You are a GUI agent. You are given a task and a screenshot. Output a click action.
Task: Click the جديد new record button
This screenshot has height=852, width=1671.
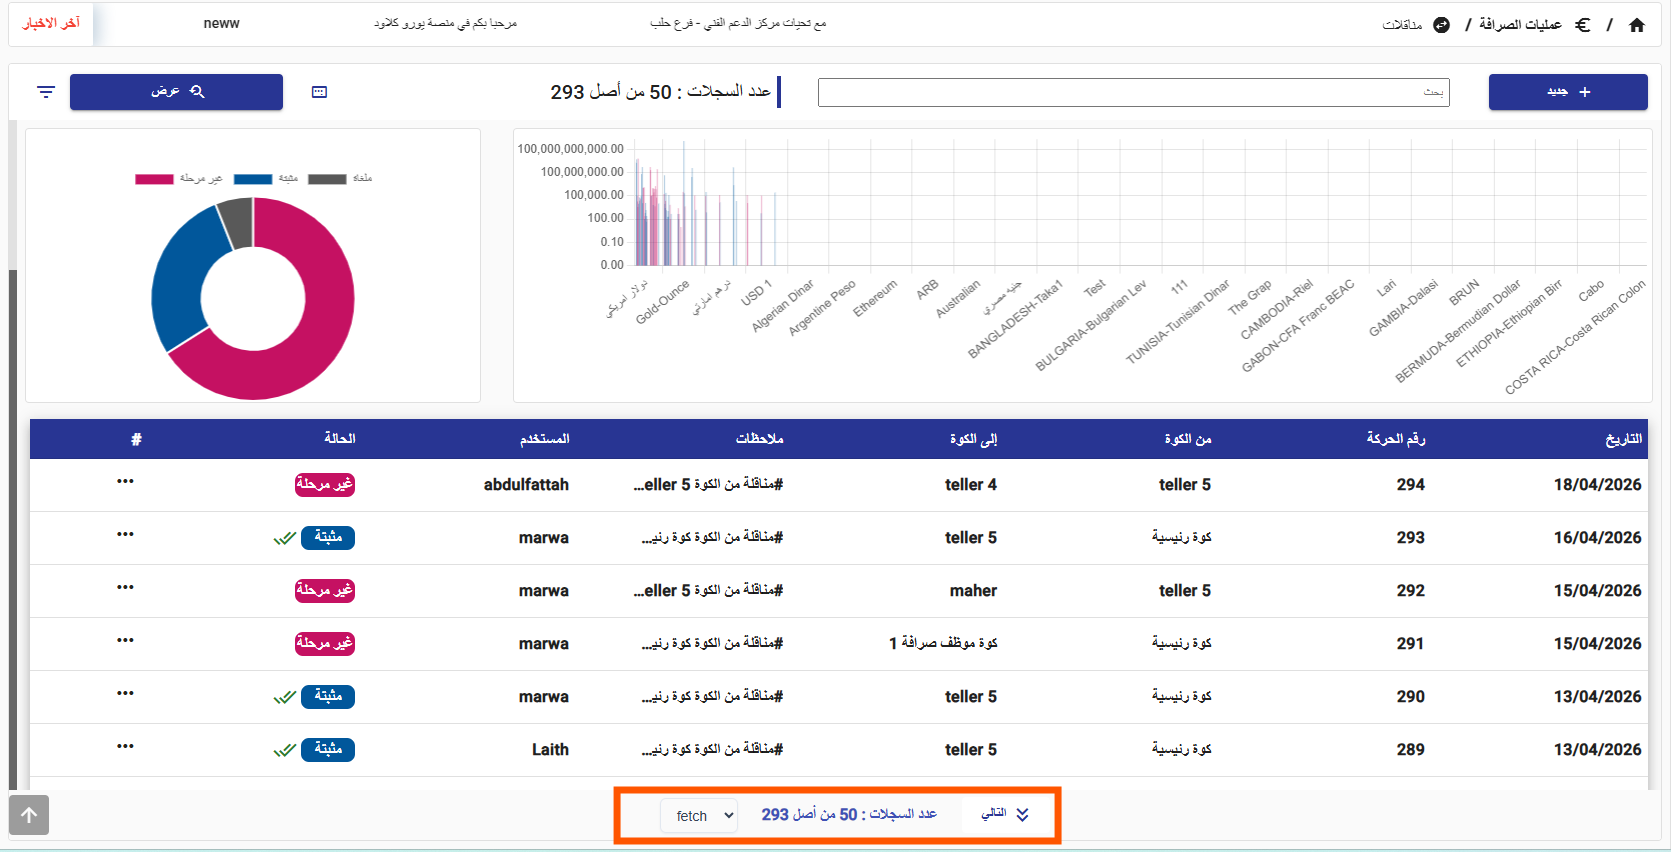[x=1567, y=92]
